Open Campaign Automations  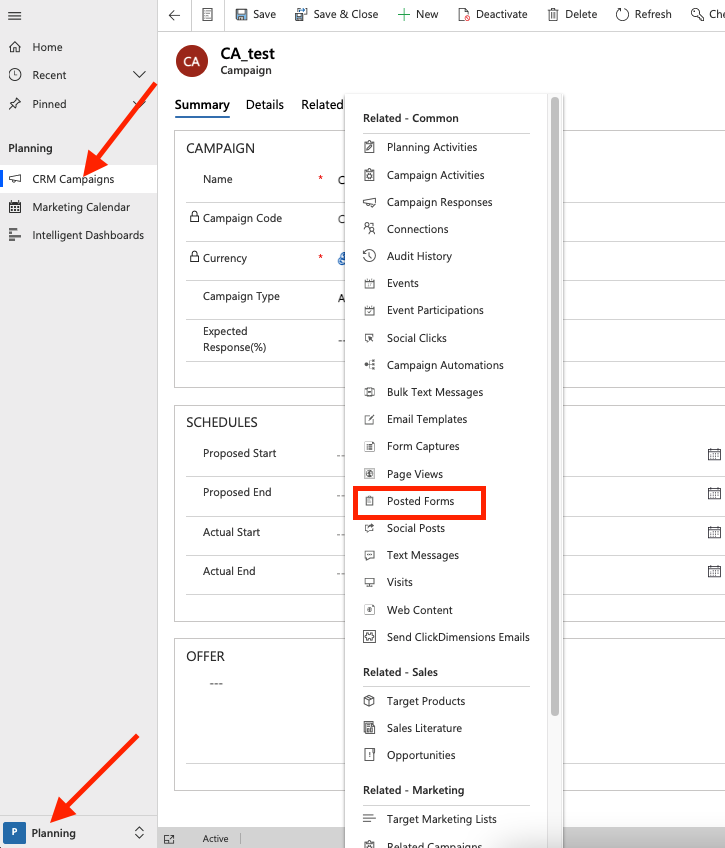click(444, 365)
